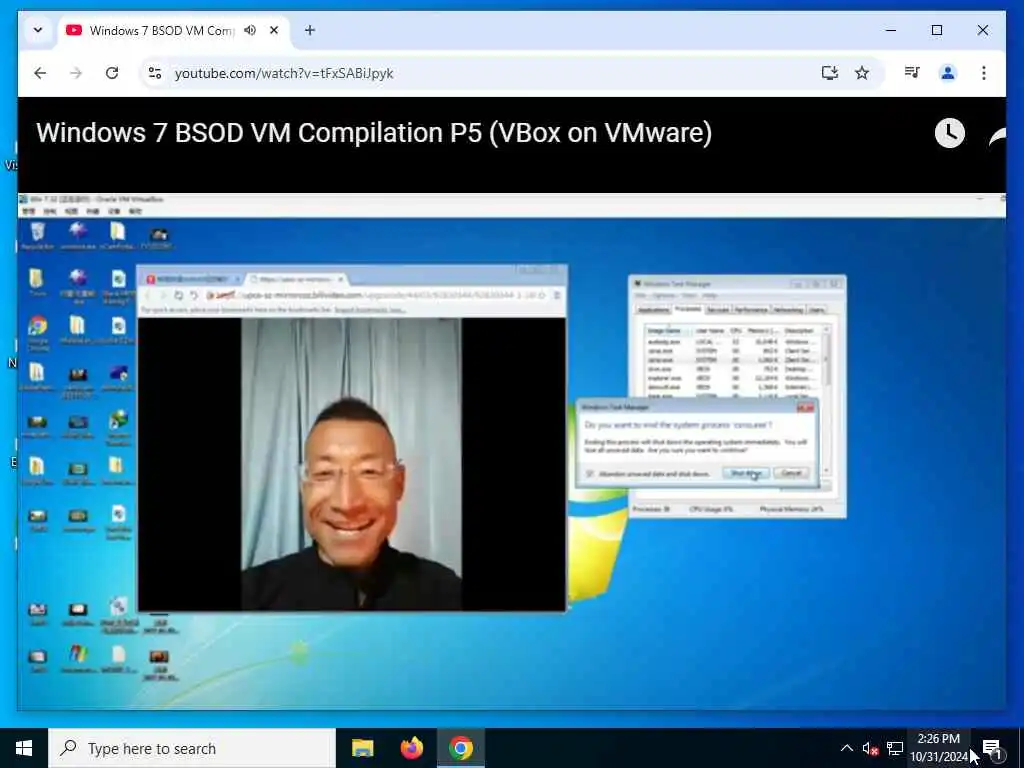This screenshot has width=1024, height=768.
Task: Open Chrome's tab search dropdown
Action: (x=38, y=30)
